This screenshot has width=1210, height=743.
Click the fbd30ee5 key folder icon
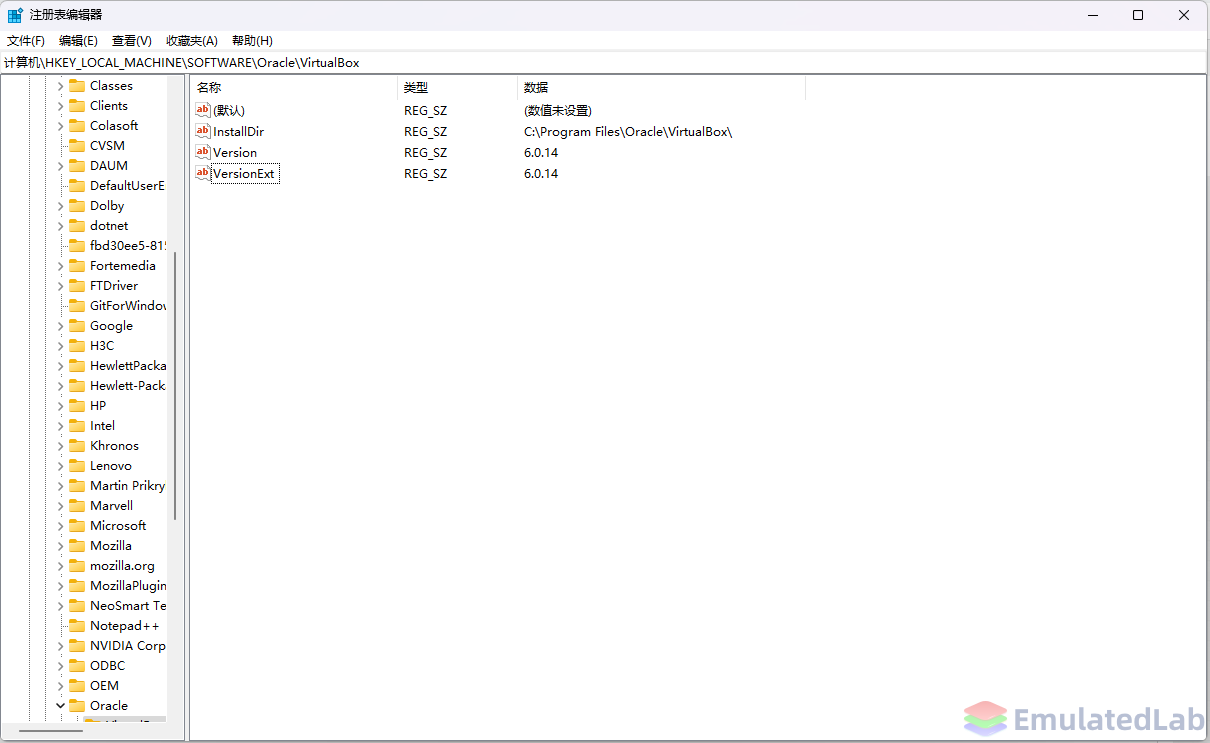(77, 246)
